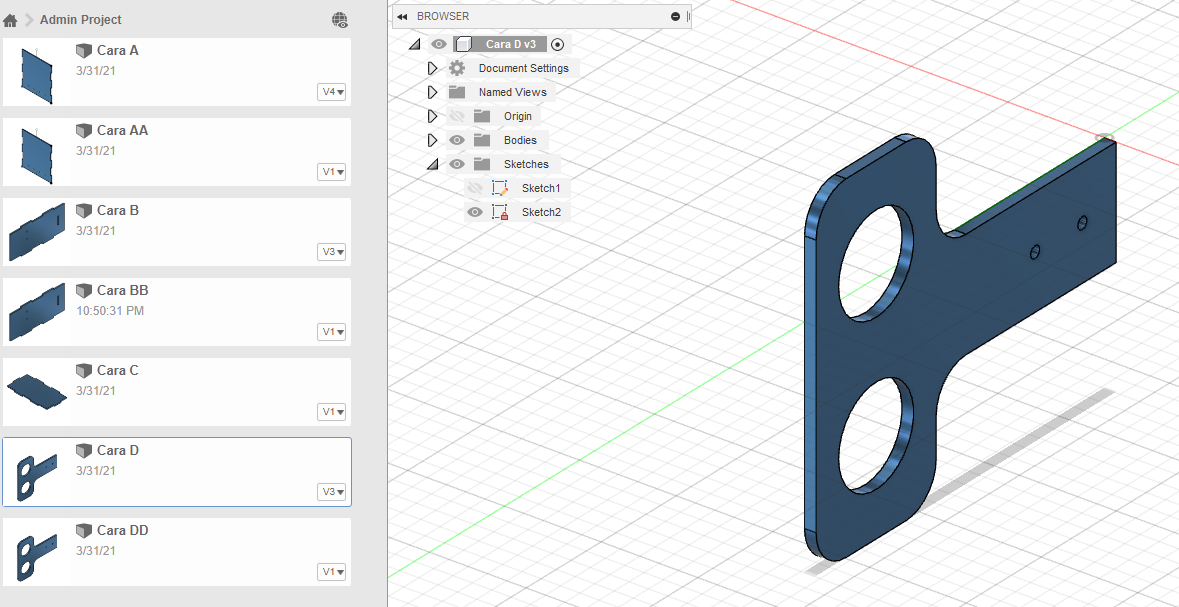Screen dimensions: 1179x607
Task: Collapse the Cara D v3 root node
Action: [414, 44]
